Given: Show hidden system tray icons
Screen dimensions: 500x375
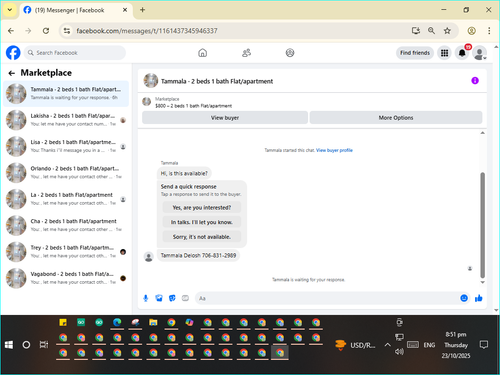Looking at the screenshot, I should point(387,345).
